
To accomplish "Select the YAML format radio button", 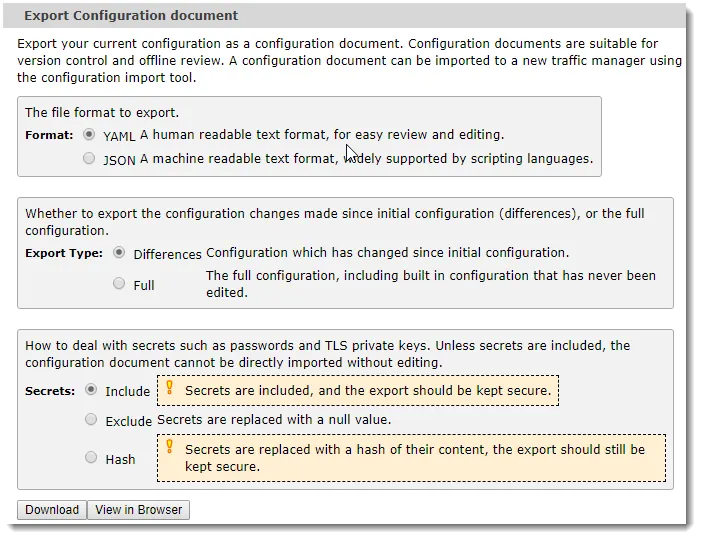I will tap(89, 135).
